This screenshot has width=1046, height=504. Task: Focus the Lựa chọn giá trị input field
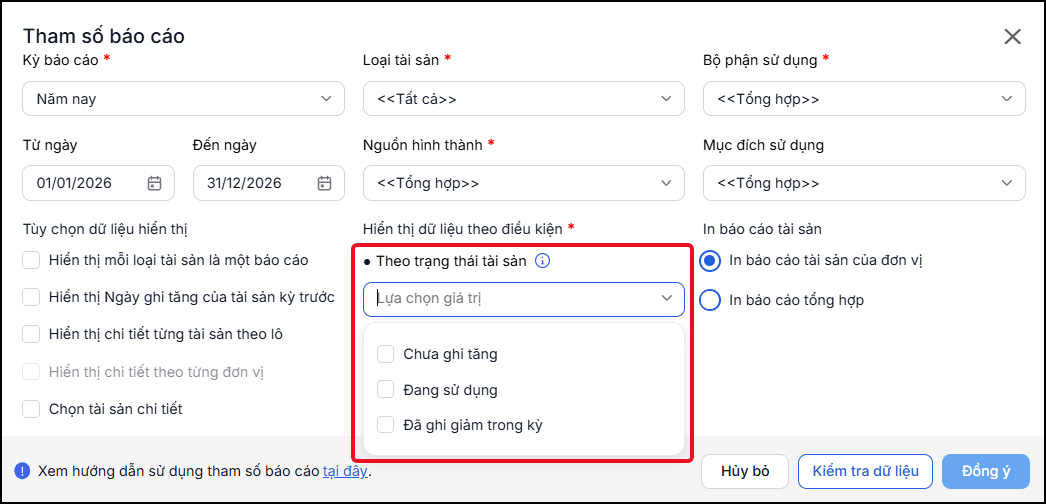(524, 299)
